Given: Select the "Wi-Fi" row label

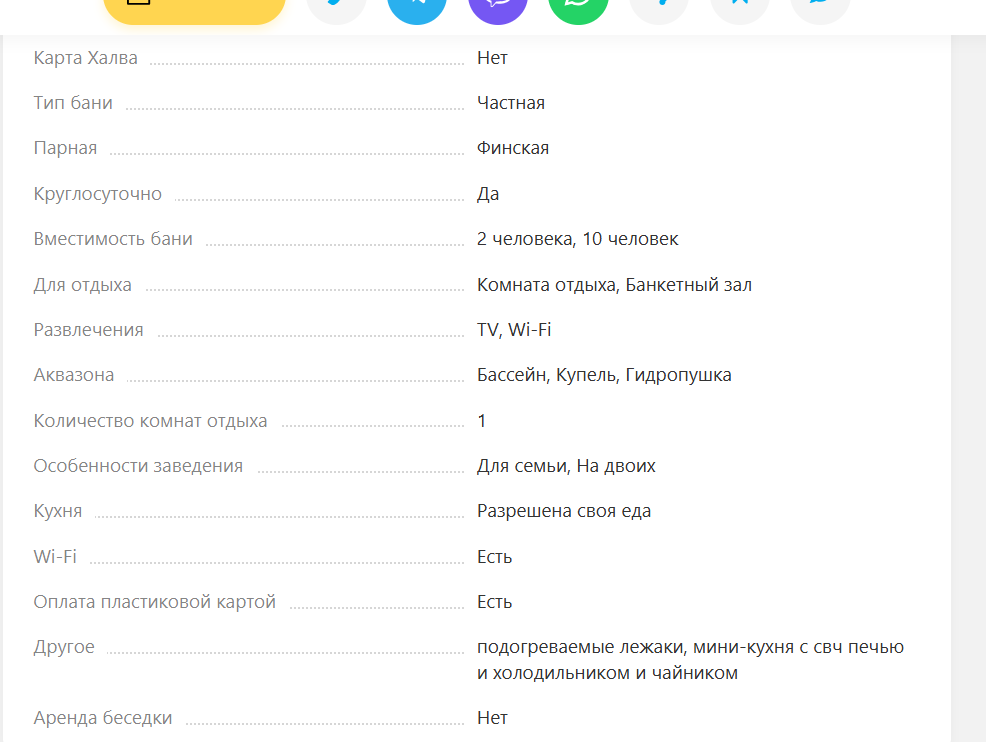Looking at the screenshot, I should pos(55,557).
